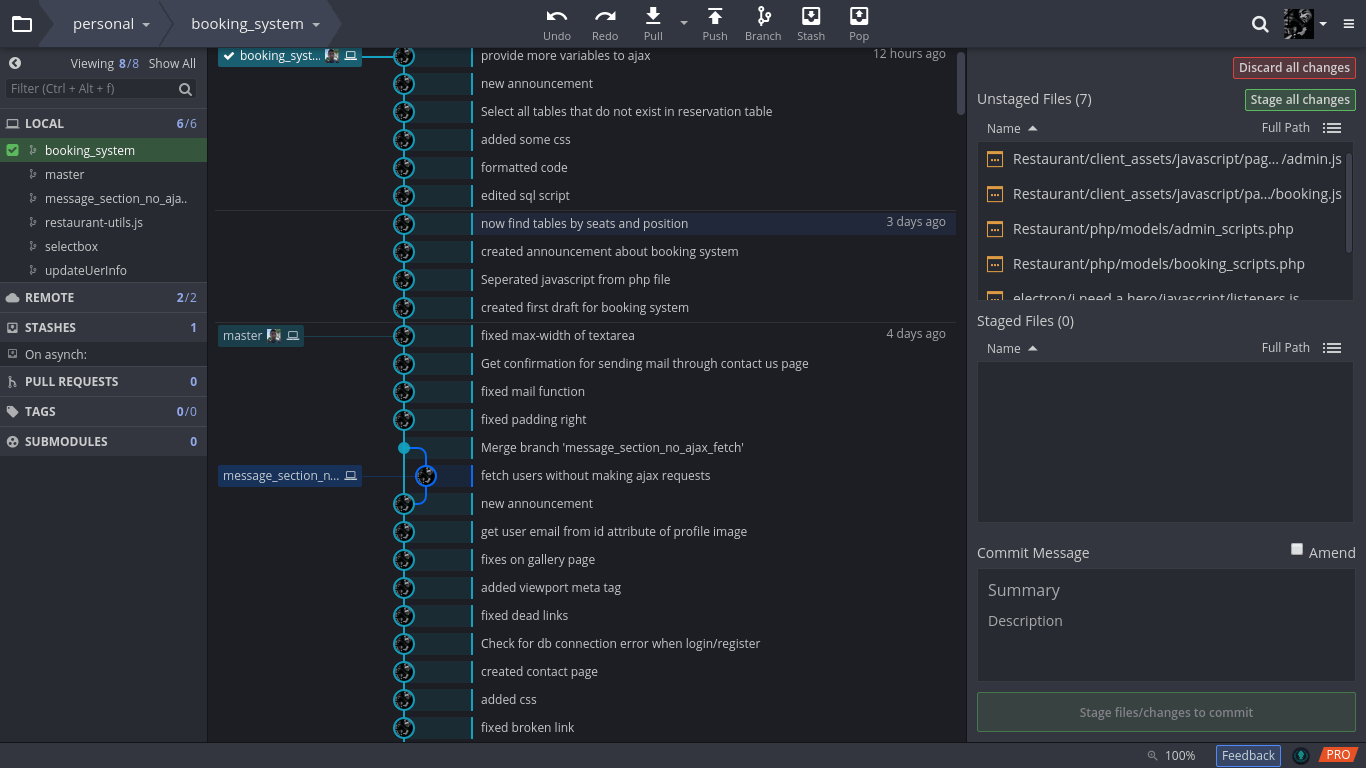This screenshot has height=768, width=1366.
Task: Toggle Show All branch visibility
Action: click(171, 63)
